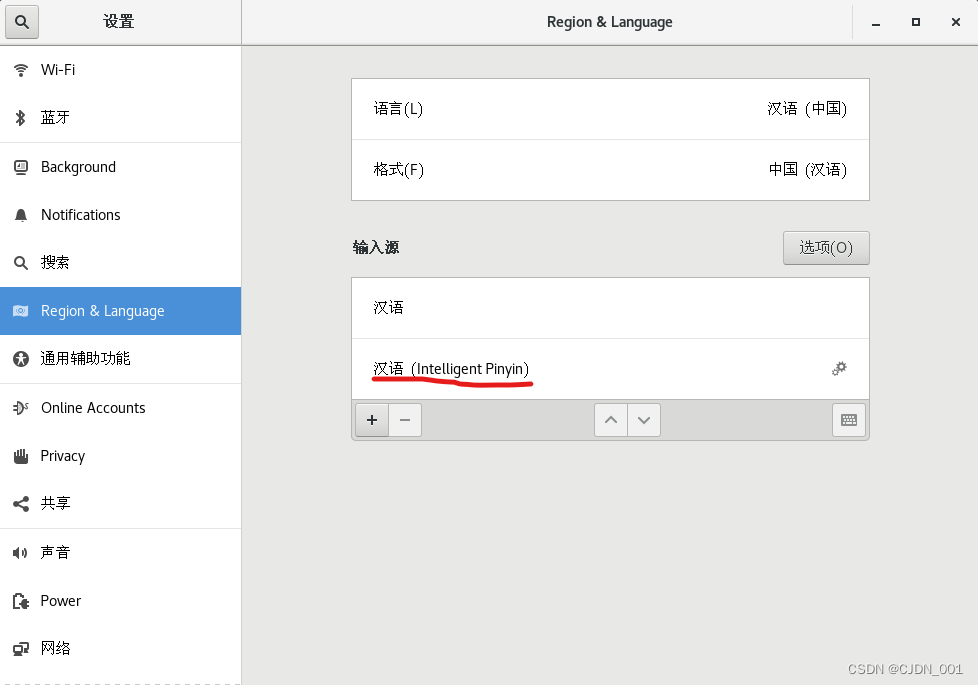Viewport: 978px width, 685px height.
Task: Click the magnifier icon beside 搜索
Action: (21, 263)
